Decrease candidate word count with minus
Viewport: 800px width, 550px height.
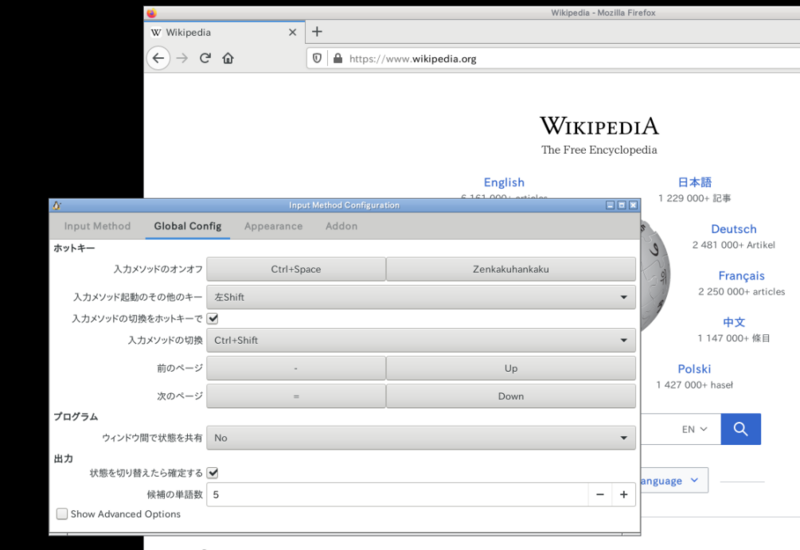click(x=600, y=494)
